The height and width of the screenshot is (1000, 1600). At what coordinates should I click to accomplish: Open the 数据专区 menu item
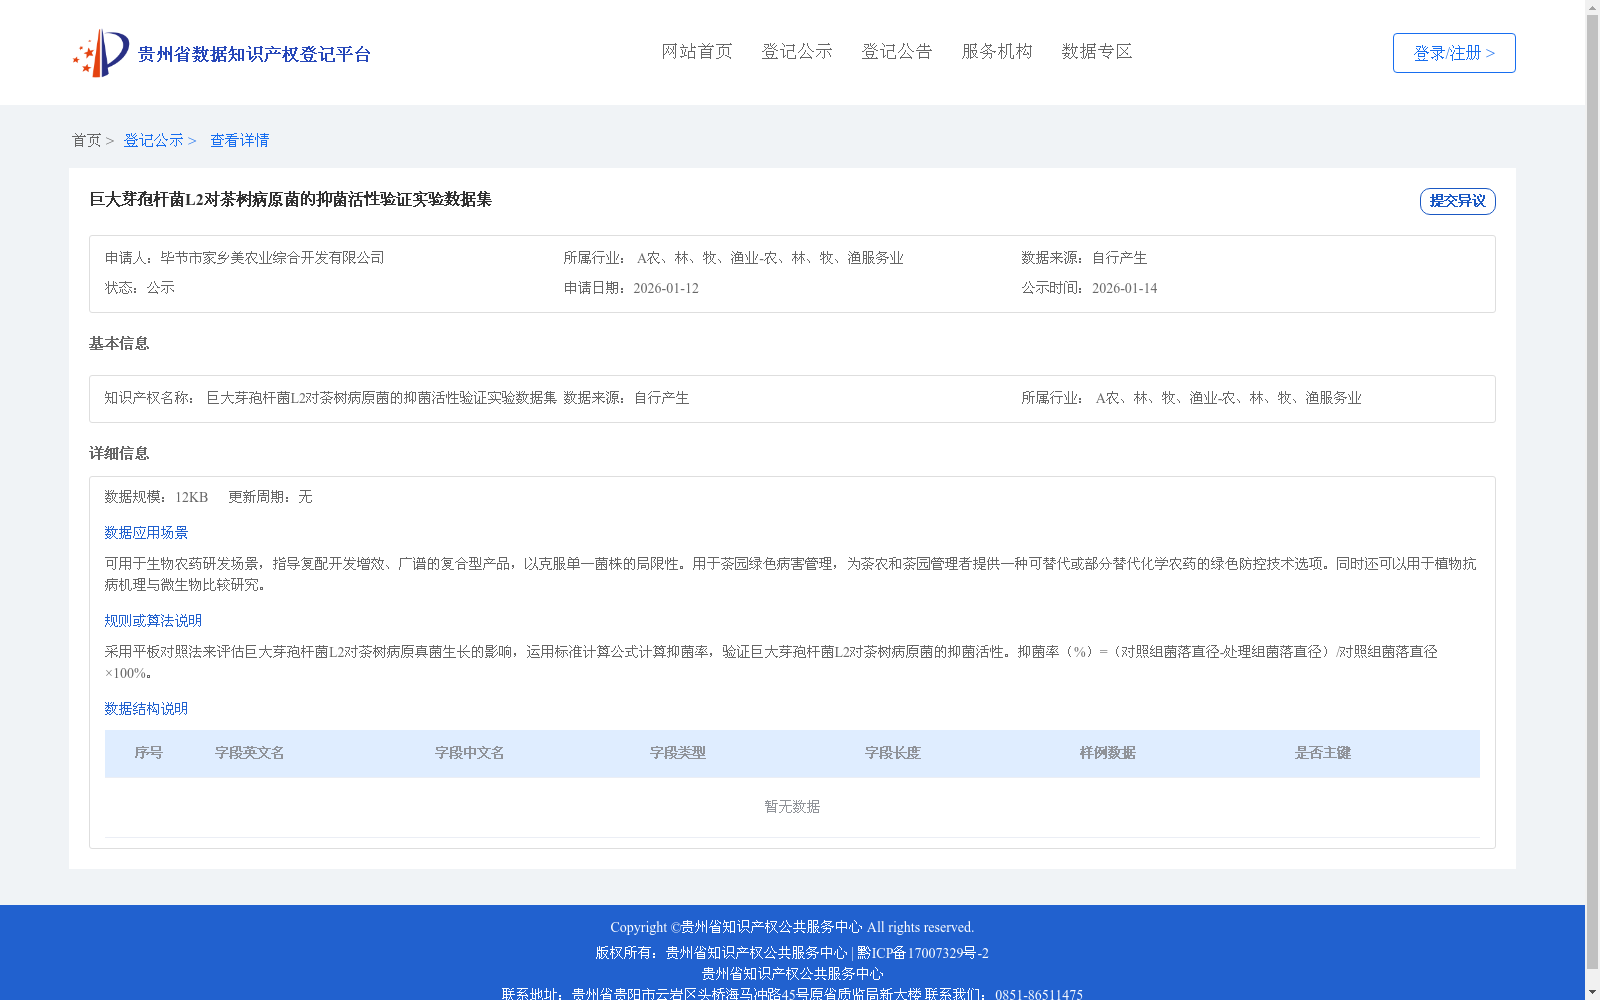point(1097,51)
